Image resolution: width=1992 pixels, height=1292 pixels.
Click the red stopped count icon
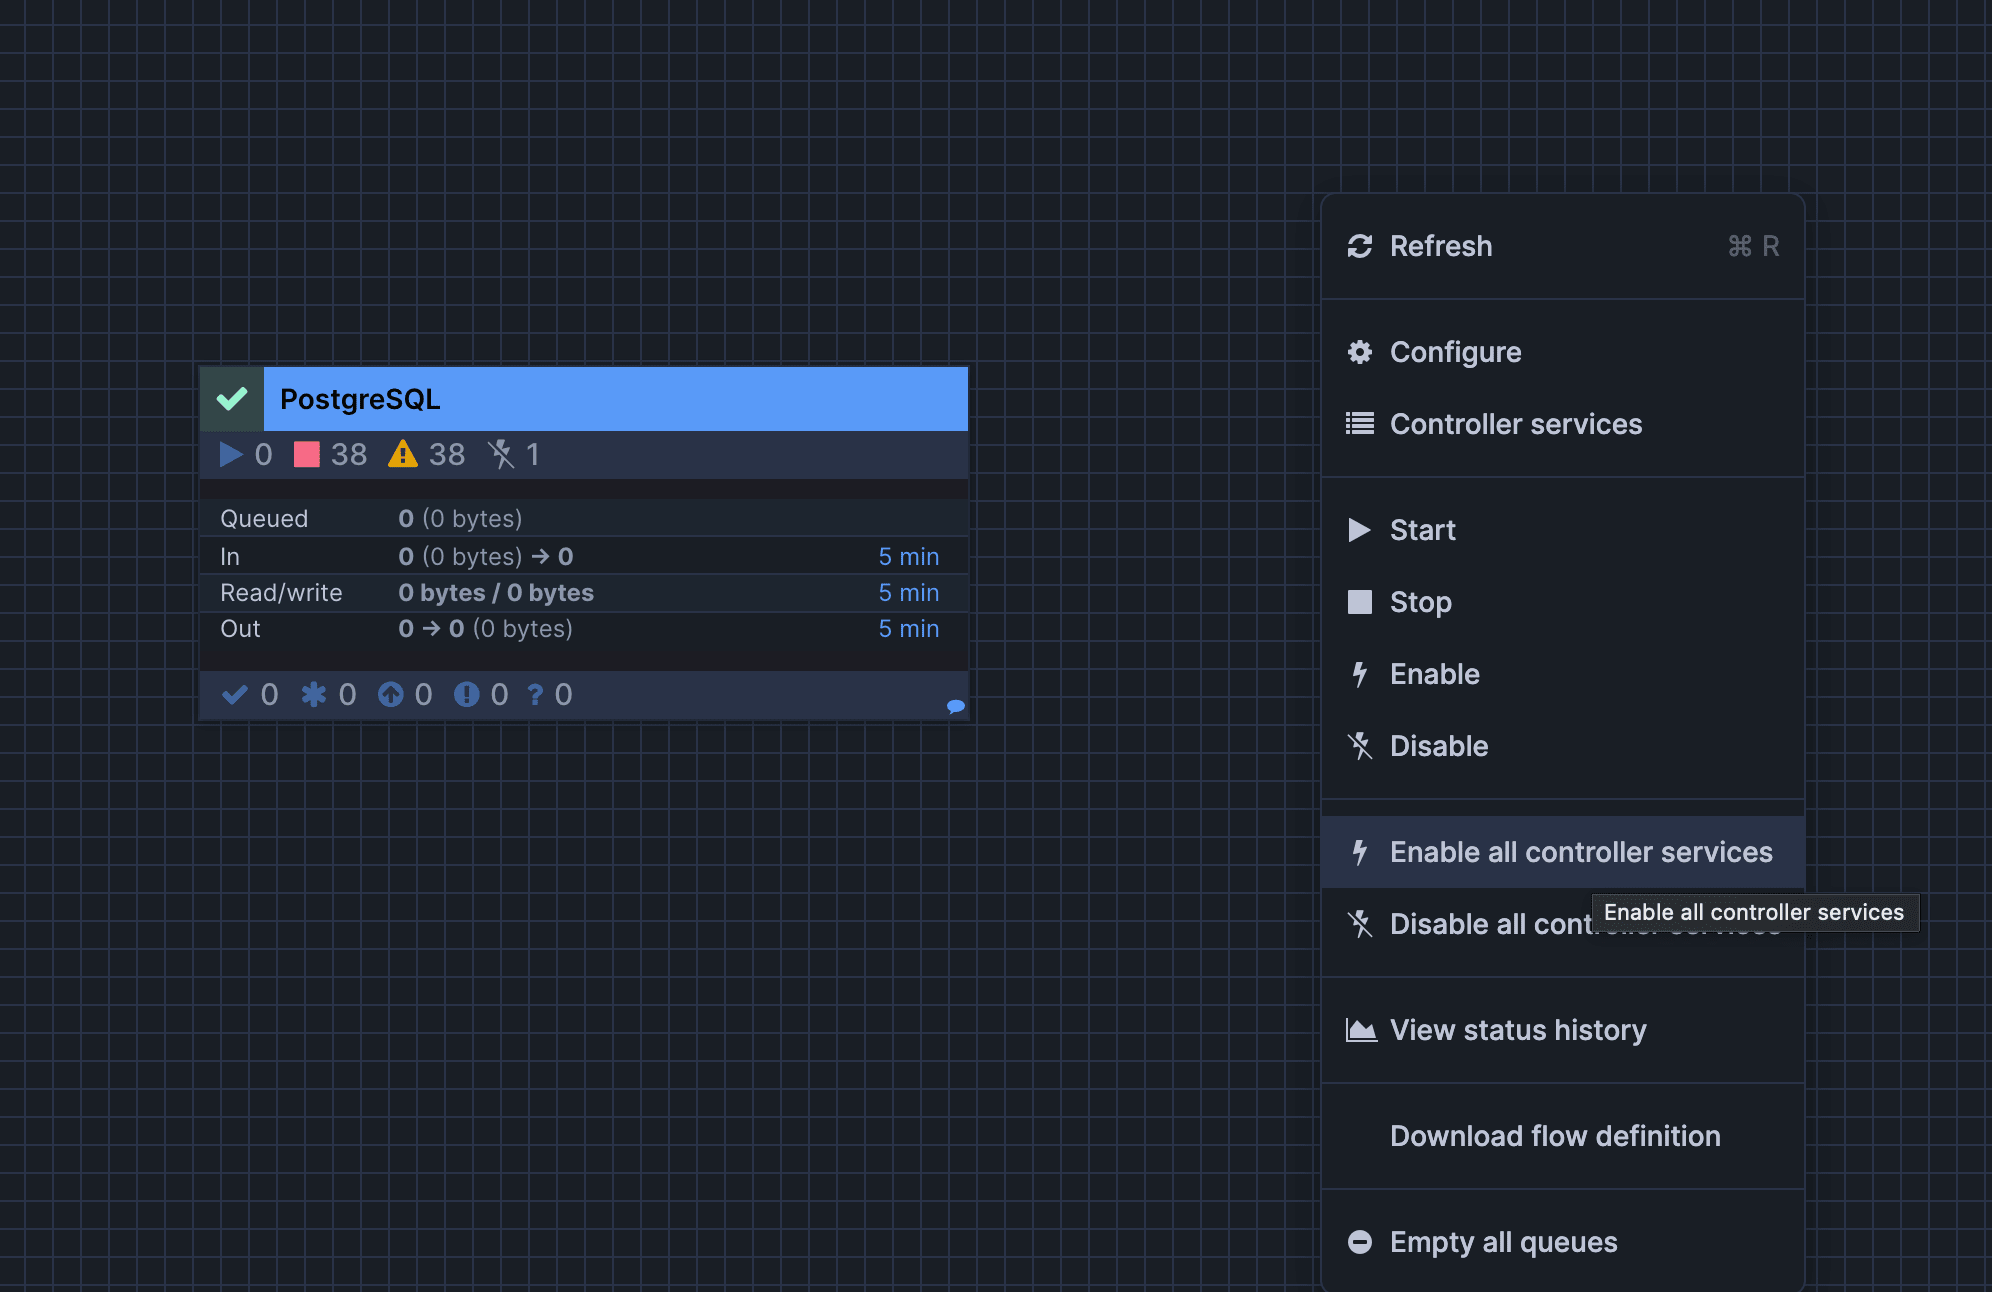pos(306,455)
